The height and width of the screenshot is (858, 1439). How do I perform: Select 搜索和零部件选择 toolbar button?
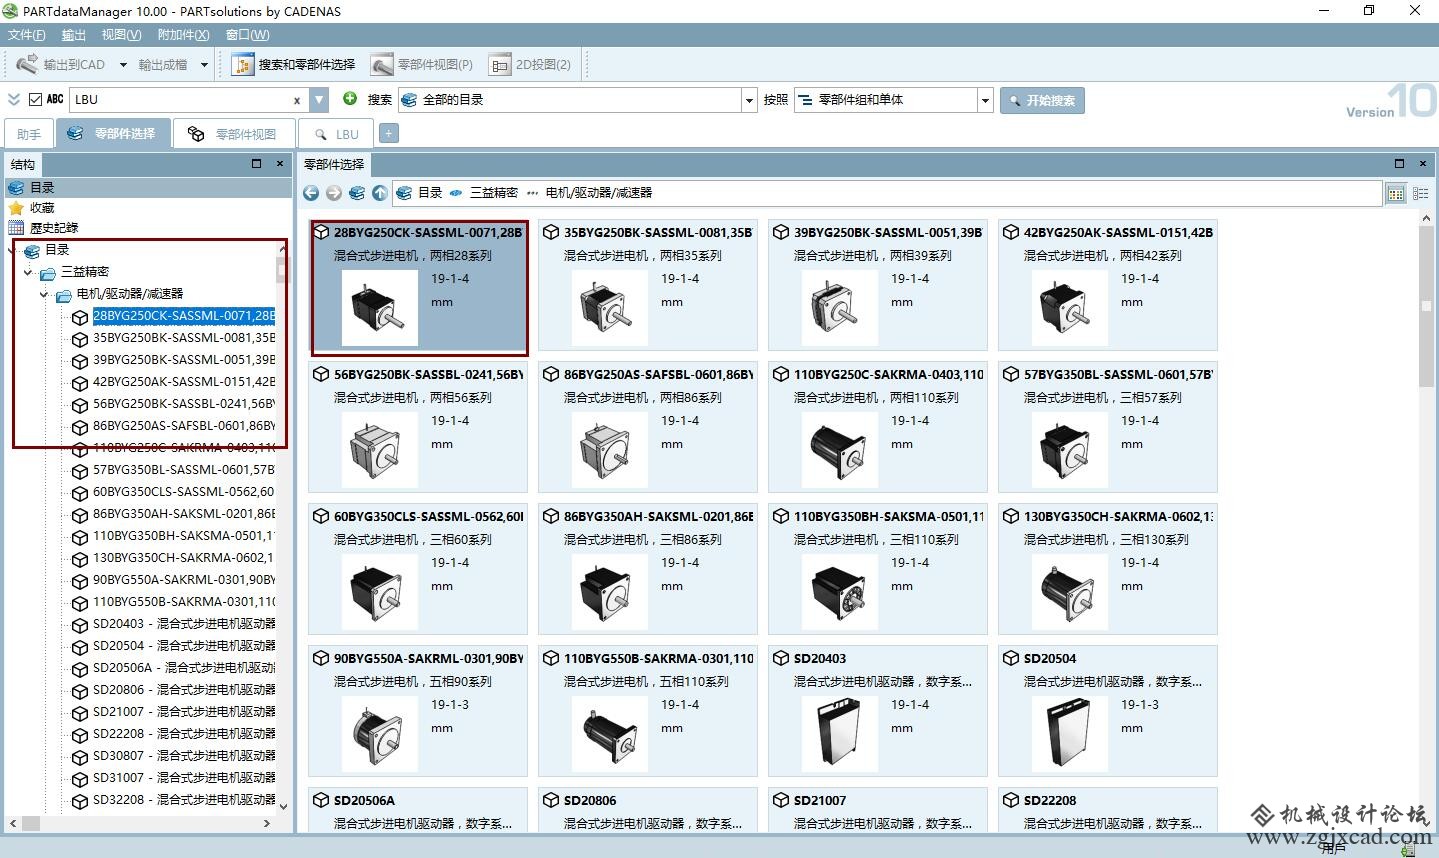(295, 65)
